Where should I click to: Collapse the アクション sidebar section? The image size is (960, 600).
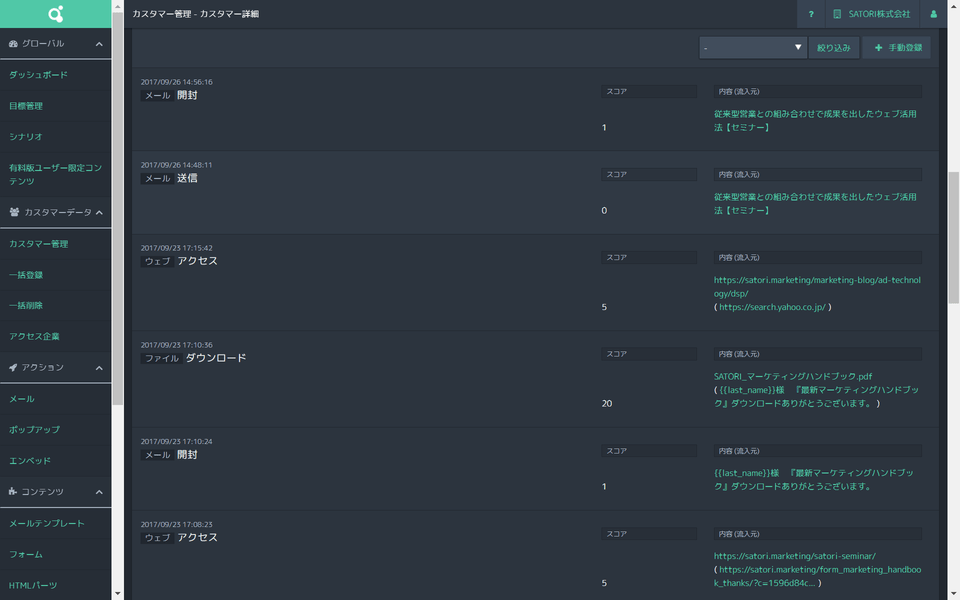point(99,367)
